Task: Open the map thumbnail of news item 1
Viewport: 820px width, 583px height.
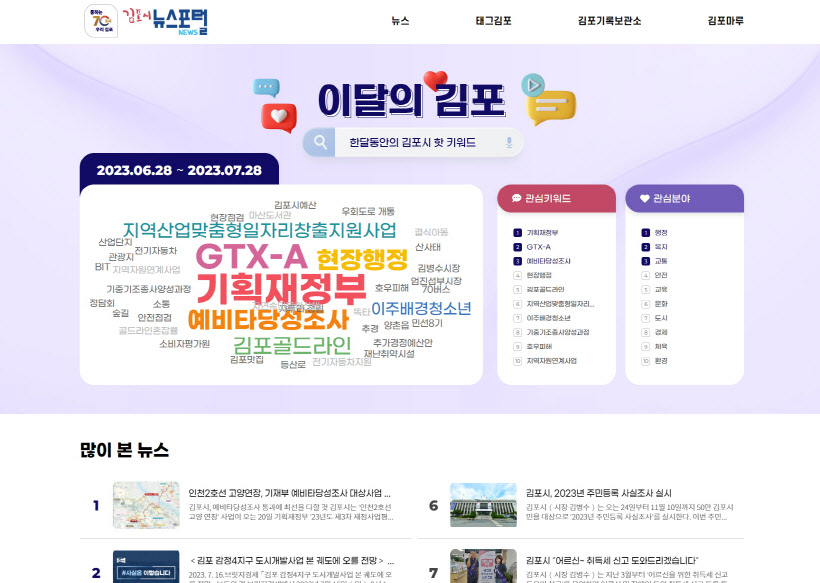Action: pyautogui.click(x=146, y=505)
